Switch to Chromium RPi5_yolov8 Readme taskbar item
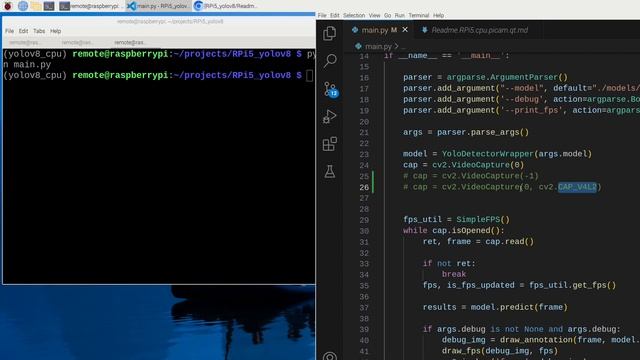The width and height of the screenshot is (640, 360). coord(225,6)
